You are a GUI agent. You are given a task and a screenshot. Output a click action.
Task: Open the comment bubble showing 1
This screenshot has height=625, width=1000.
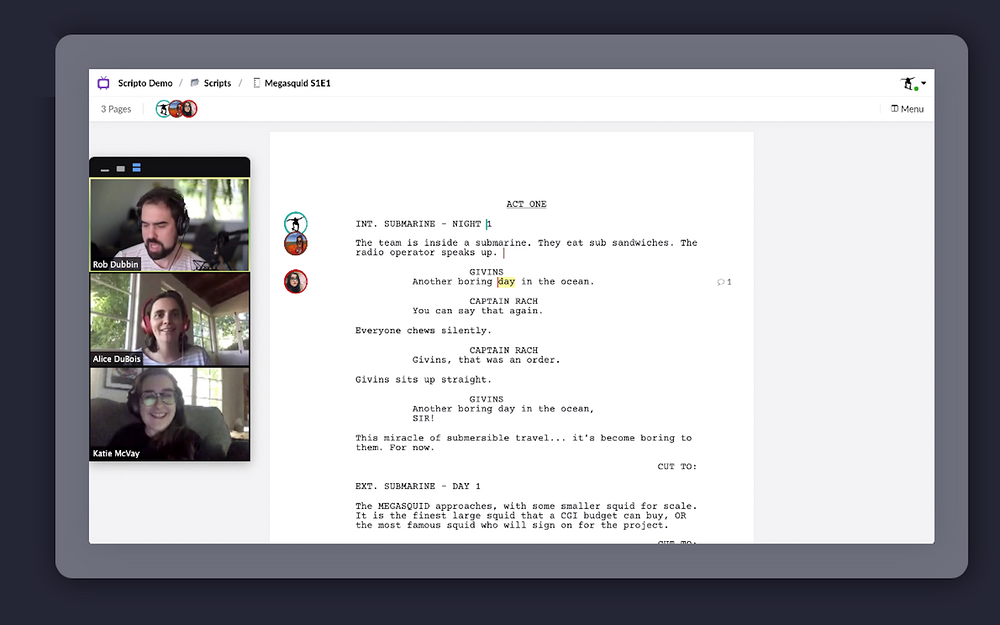tap(724, 282)
